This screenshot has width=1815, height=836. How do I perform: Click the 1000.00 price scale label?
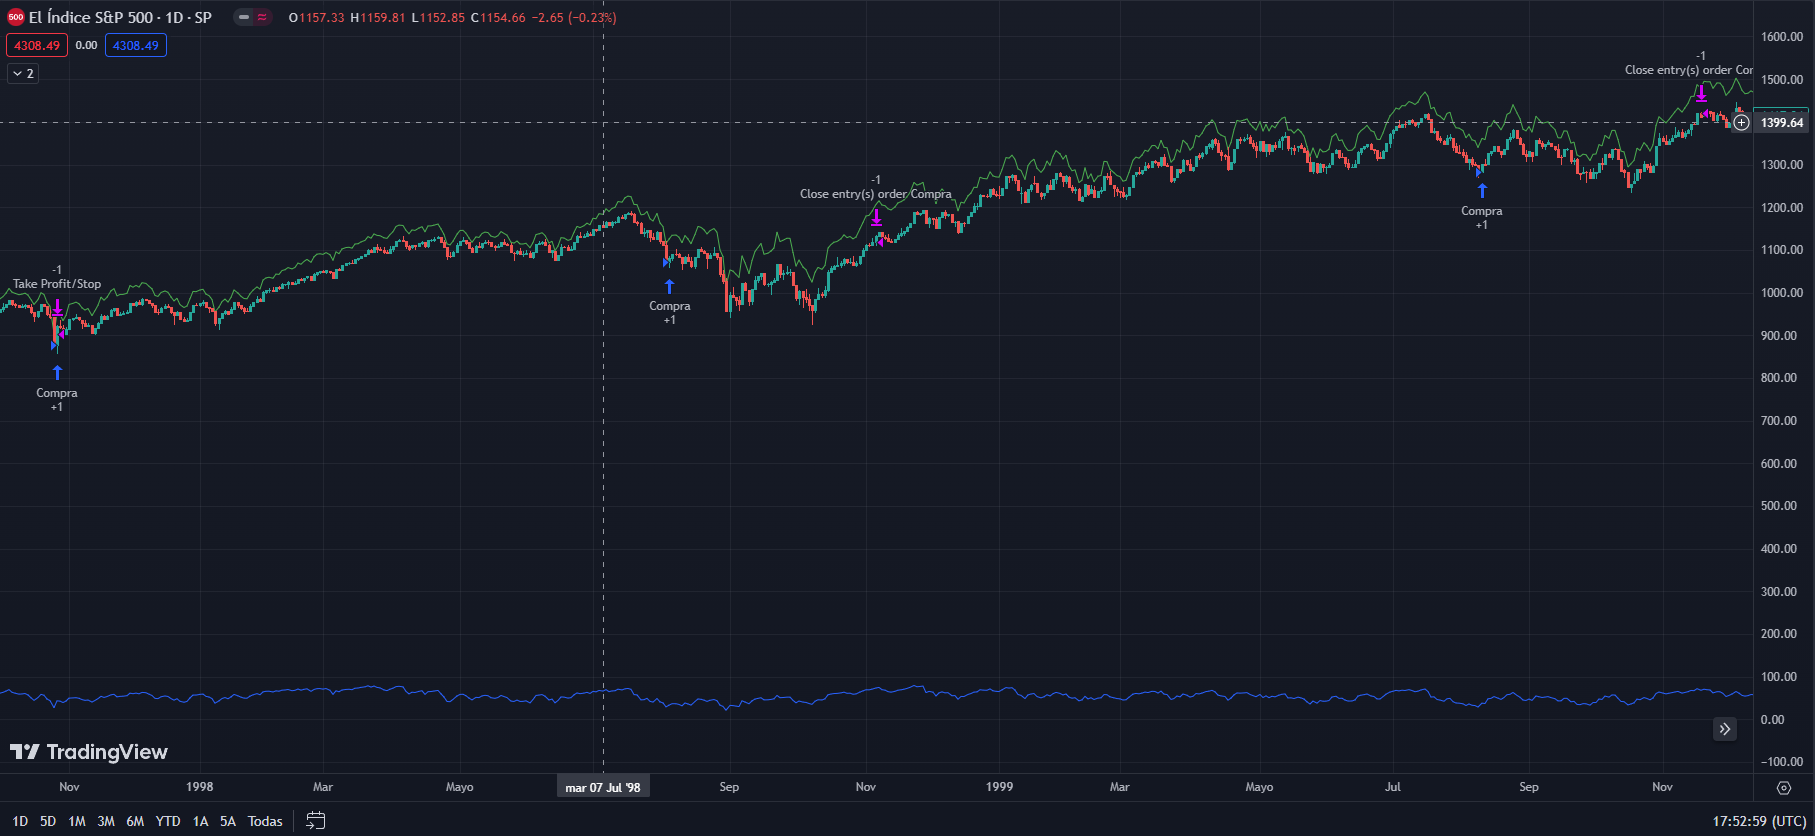[1782, 293]
